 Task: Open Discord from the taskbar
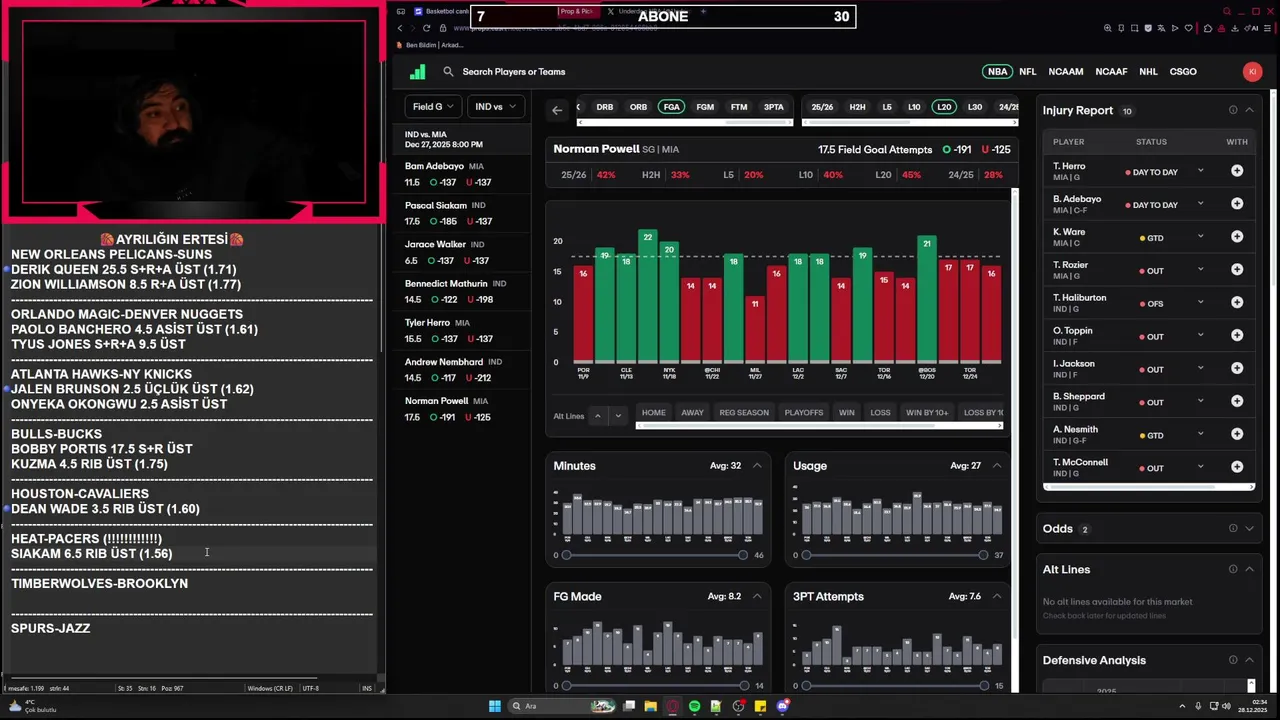pos(783,706)
